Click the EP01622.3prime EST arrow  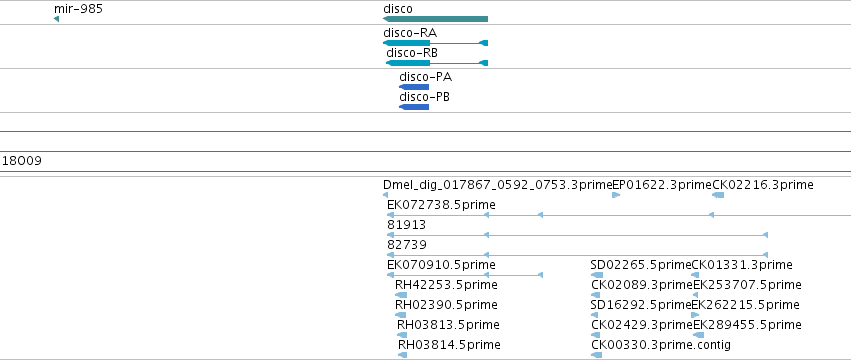616,195
